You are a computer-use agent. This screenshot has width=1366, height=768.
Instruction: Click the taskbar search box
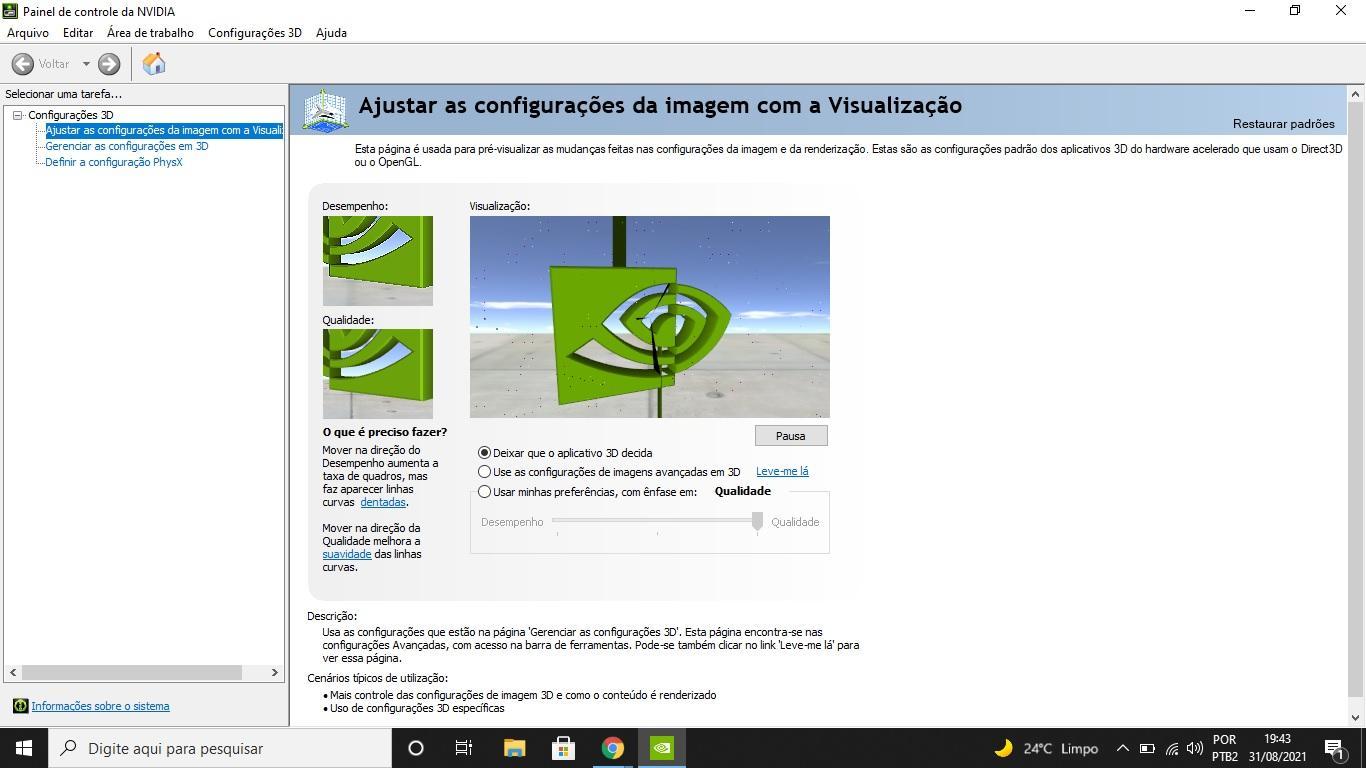220,748
